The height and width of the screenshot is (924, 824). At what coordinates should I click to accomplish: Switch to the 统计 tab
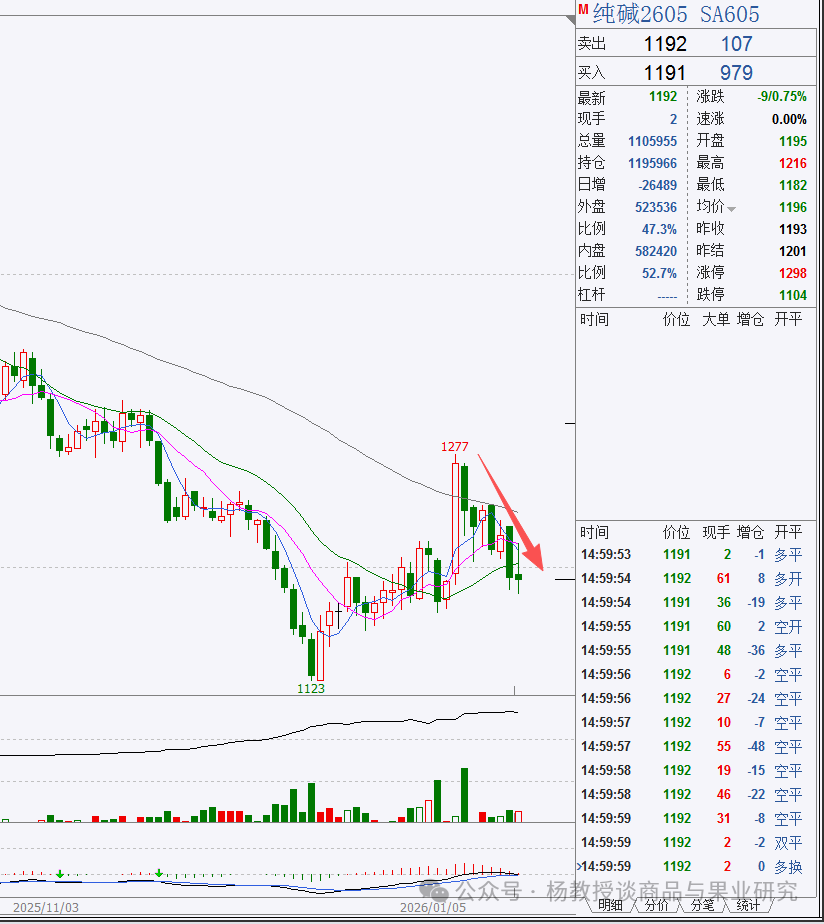pos(748,905)
